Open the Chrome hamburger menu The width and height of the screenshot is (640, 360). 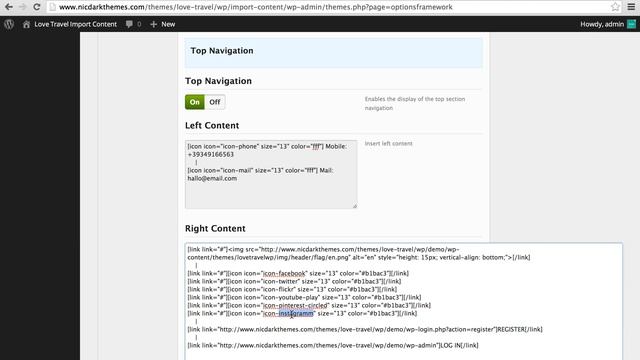(631, 7)
